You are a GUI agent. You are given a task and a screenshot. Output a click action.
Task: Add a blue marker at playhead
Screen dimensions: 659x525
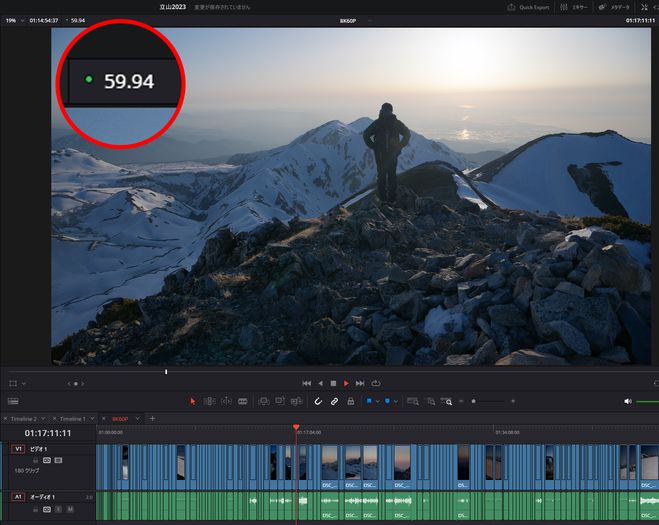coord(387,401)
